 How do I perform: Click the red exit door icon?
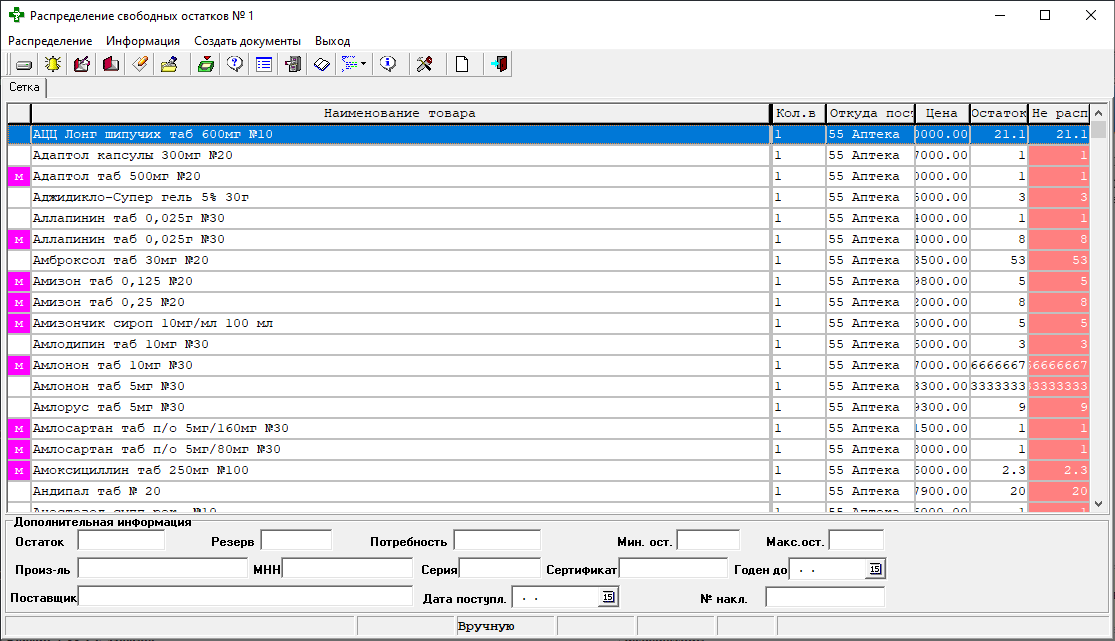coord(499,64)
